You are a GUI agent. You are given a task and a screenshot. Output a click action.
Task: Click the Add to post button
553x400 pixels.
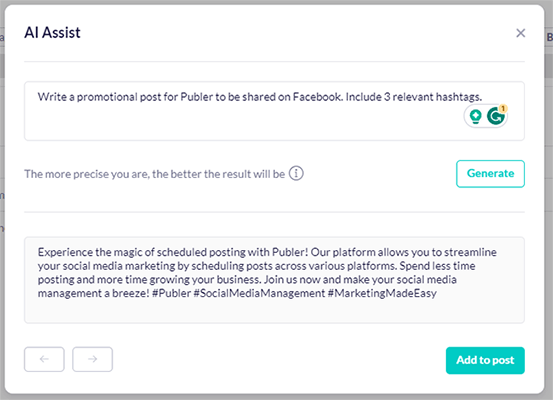pos(485,360)
